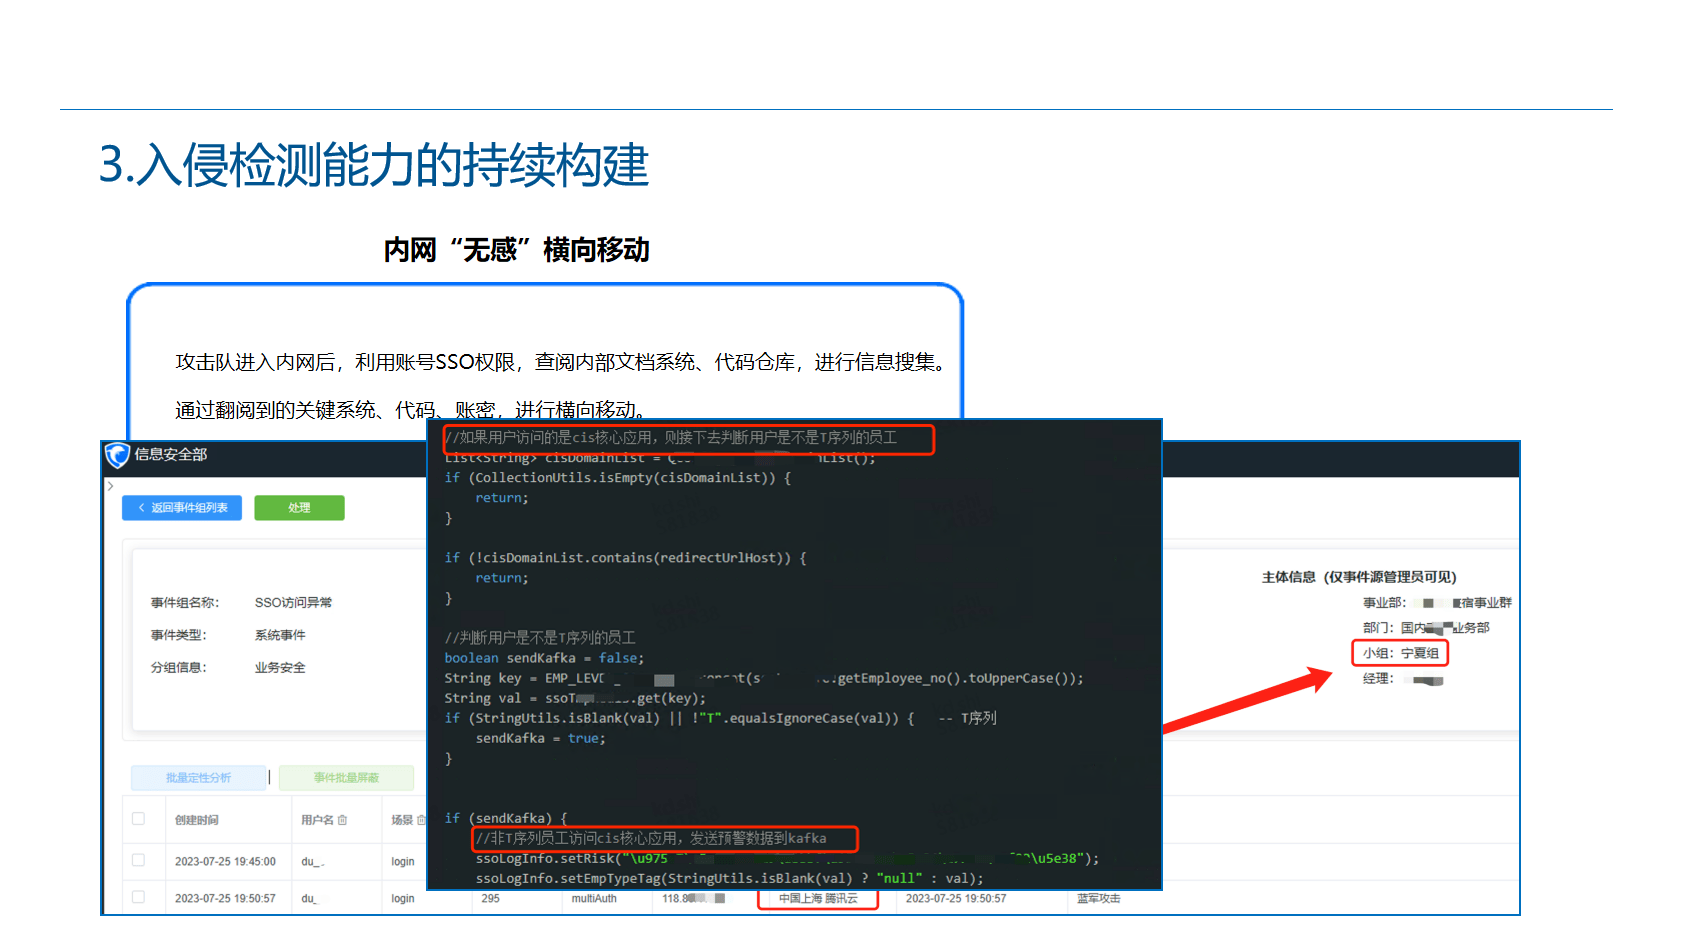
Task: Click the icon beside 用户名 column header
Action: (342, 820)
